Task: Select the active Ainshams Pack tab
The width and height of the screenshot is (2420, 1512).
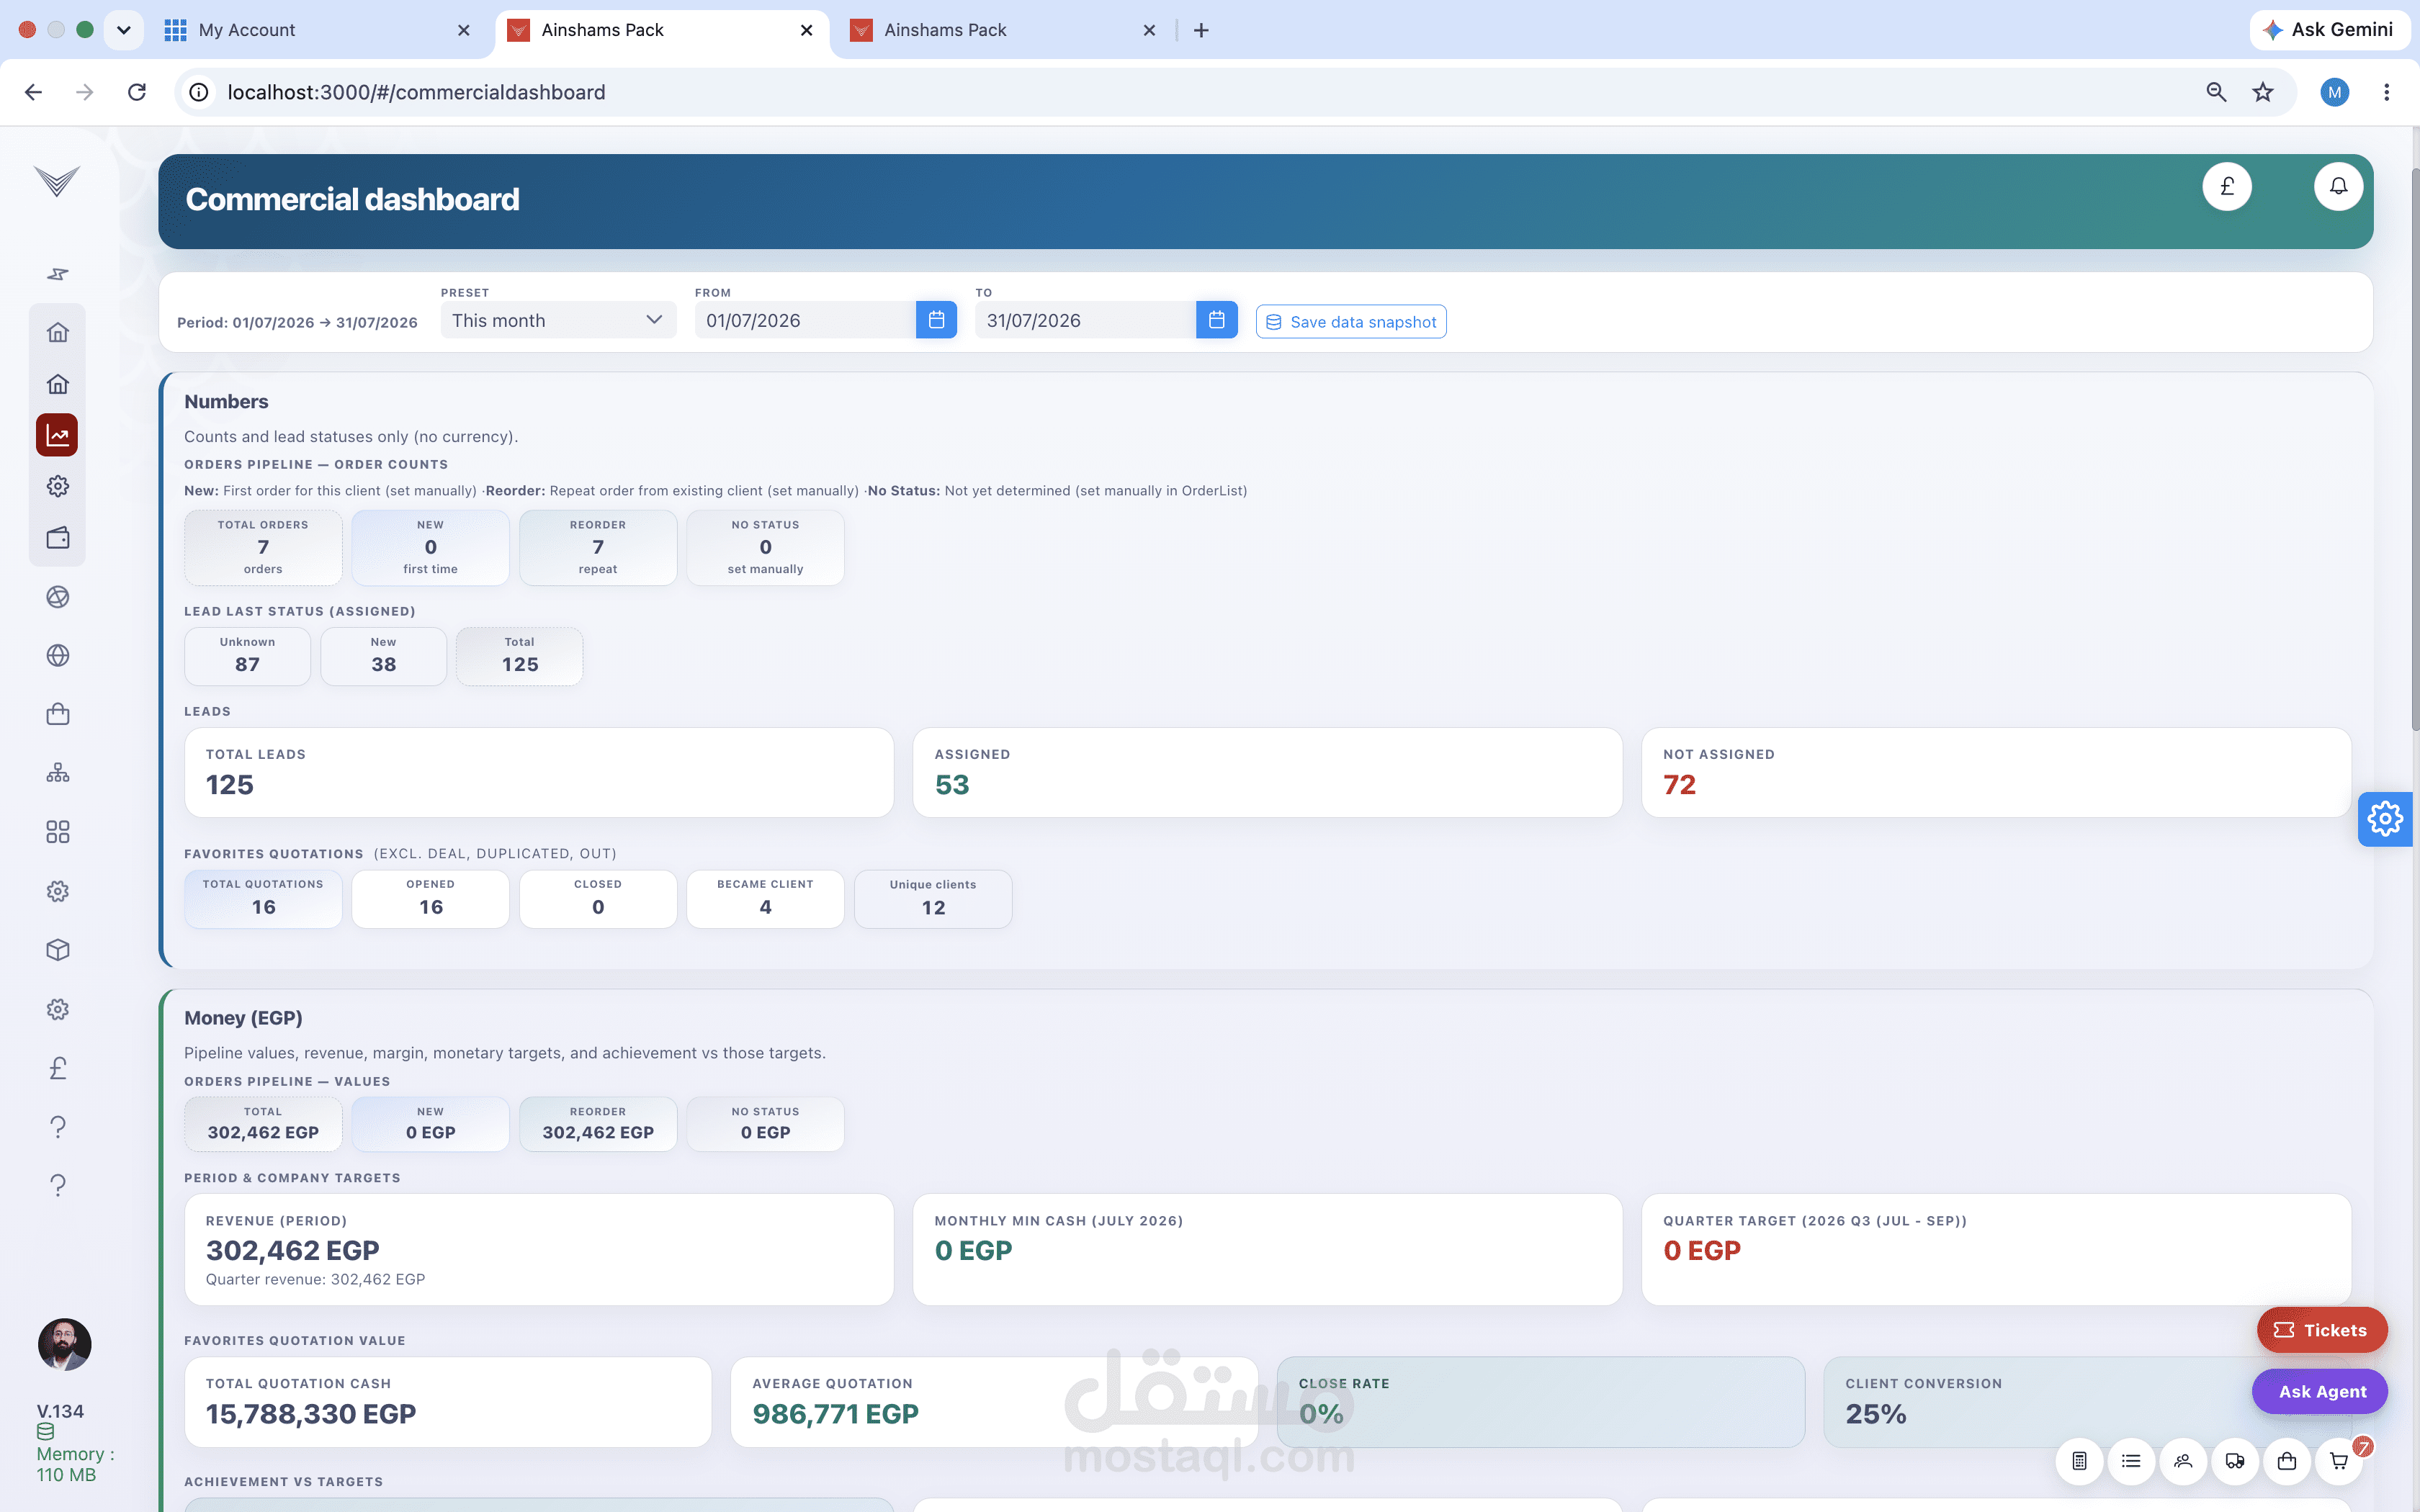Action: coord(661,30)
